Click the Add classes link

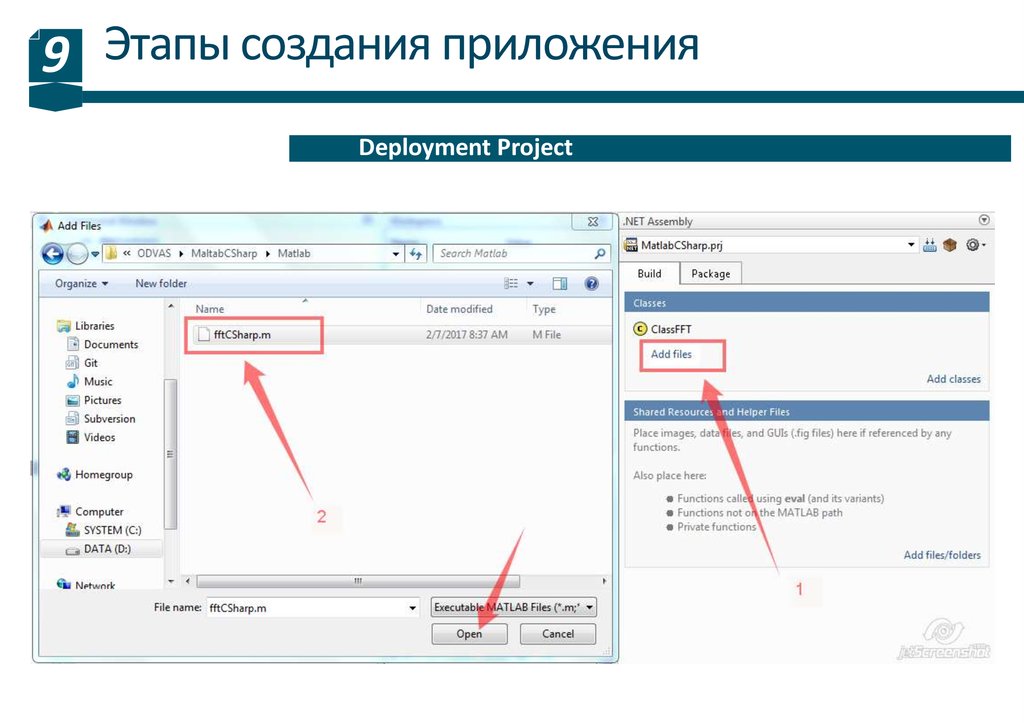953,379
